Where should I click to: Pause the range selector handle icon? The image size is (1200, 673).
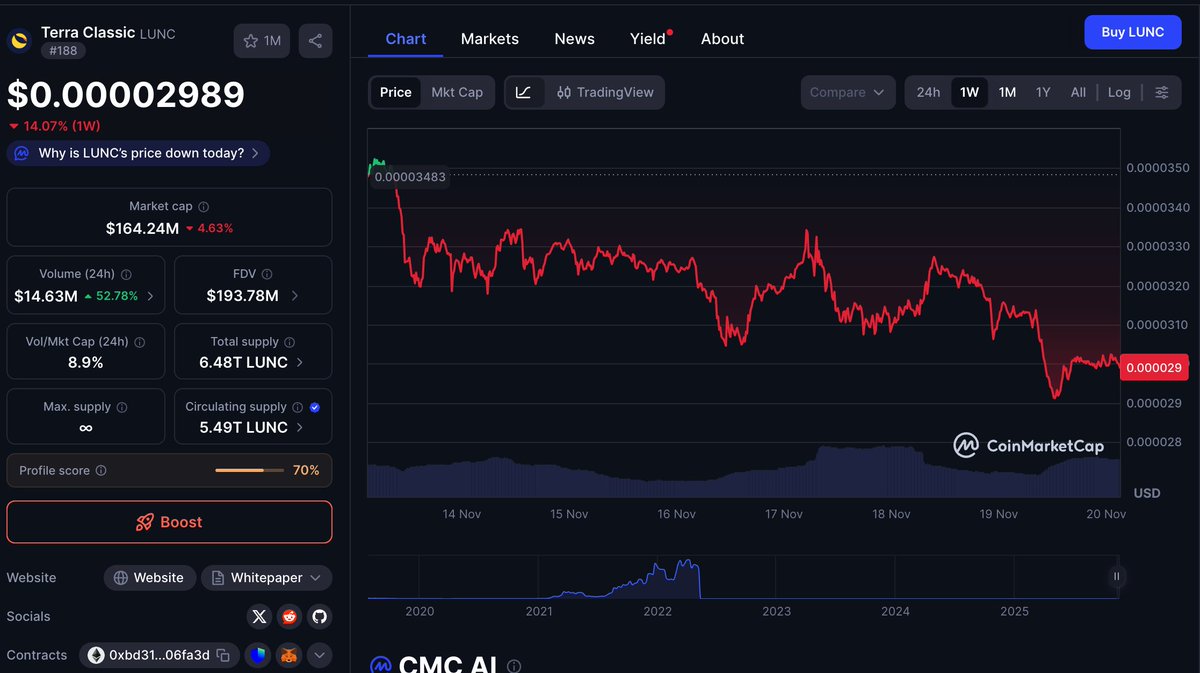(x=1117, y=576)
